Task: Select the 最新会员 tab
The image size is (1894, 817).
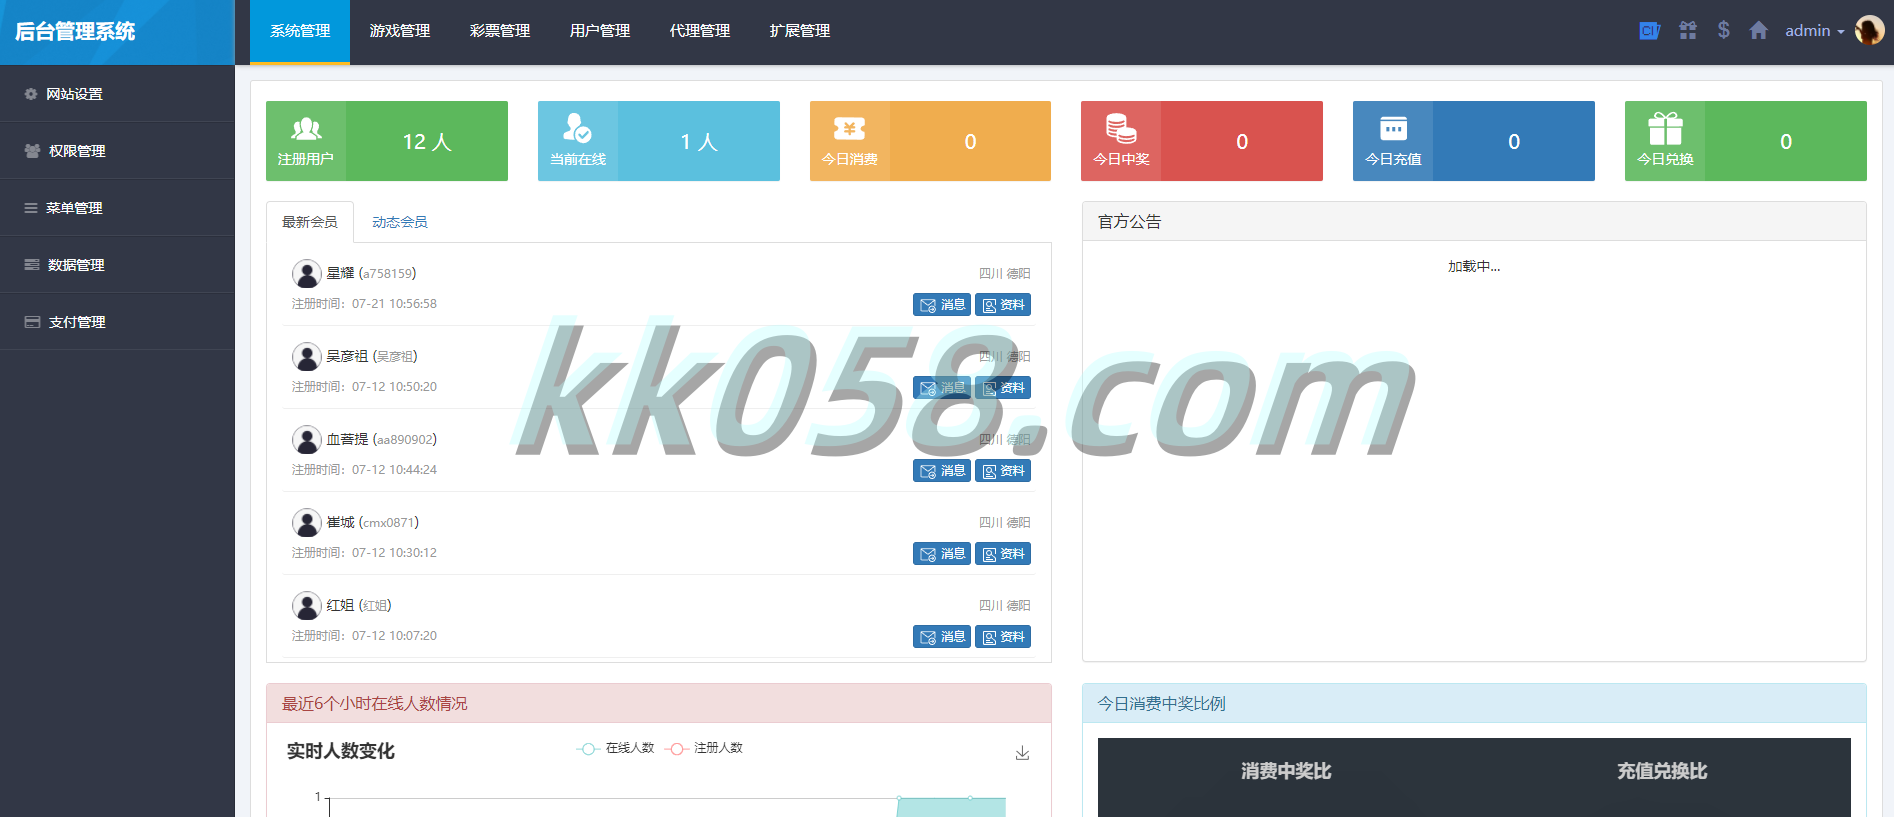Action: click(310, 222)
